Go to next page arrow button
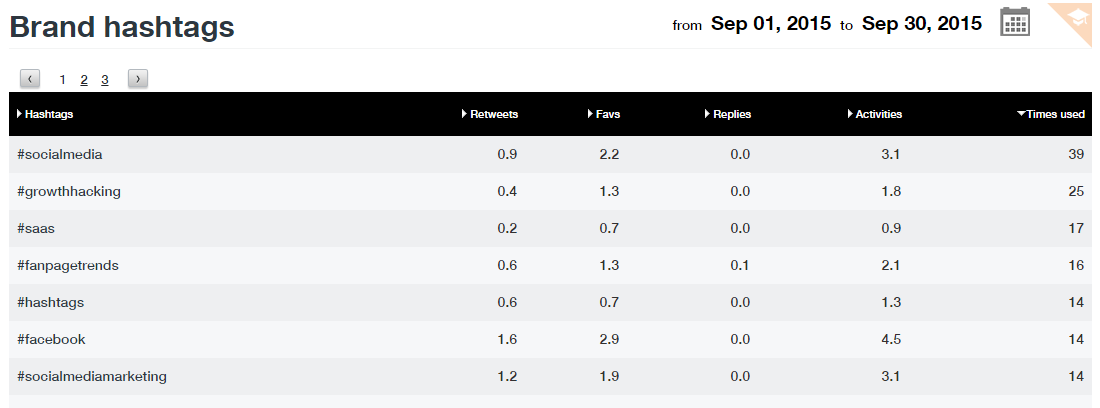 coord(138,79)
